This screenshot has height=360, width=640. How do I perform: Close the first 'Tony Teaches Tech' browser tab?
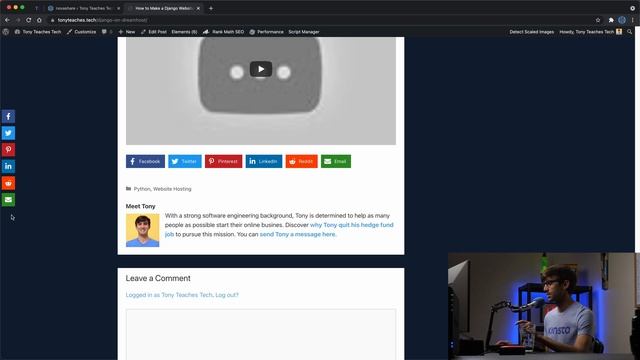[119, 8]
